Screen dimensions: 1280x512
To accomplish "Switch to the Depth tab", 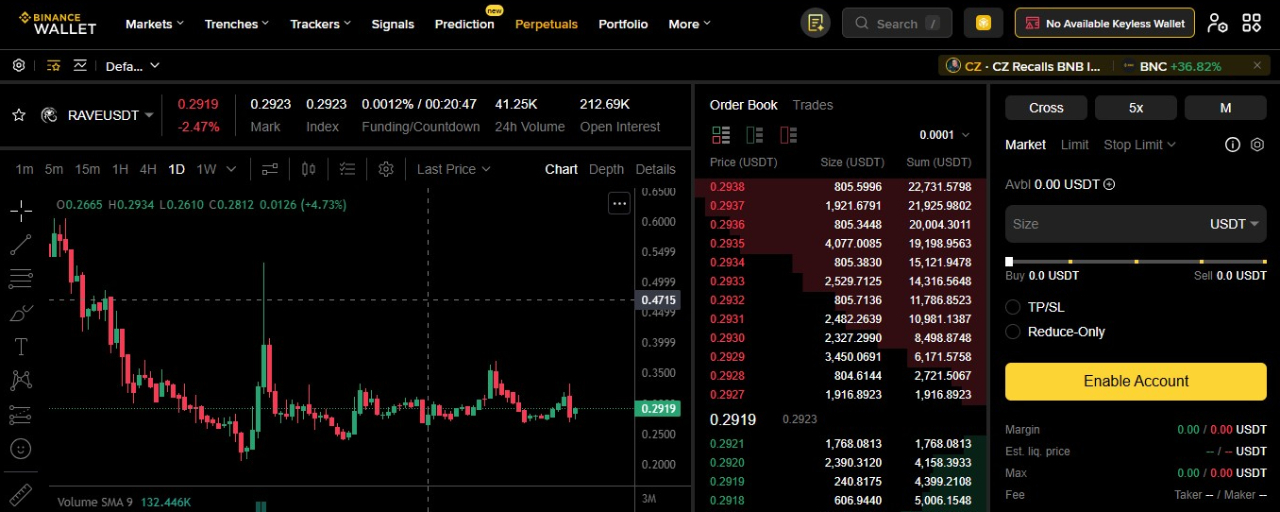I will click(x=606, y=169).
